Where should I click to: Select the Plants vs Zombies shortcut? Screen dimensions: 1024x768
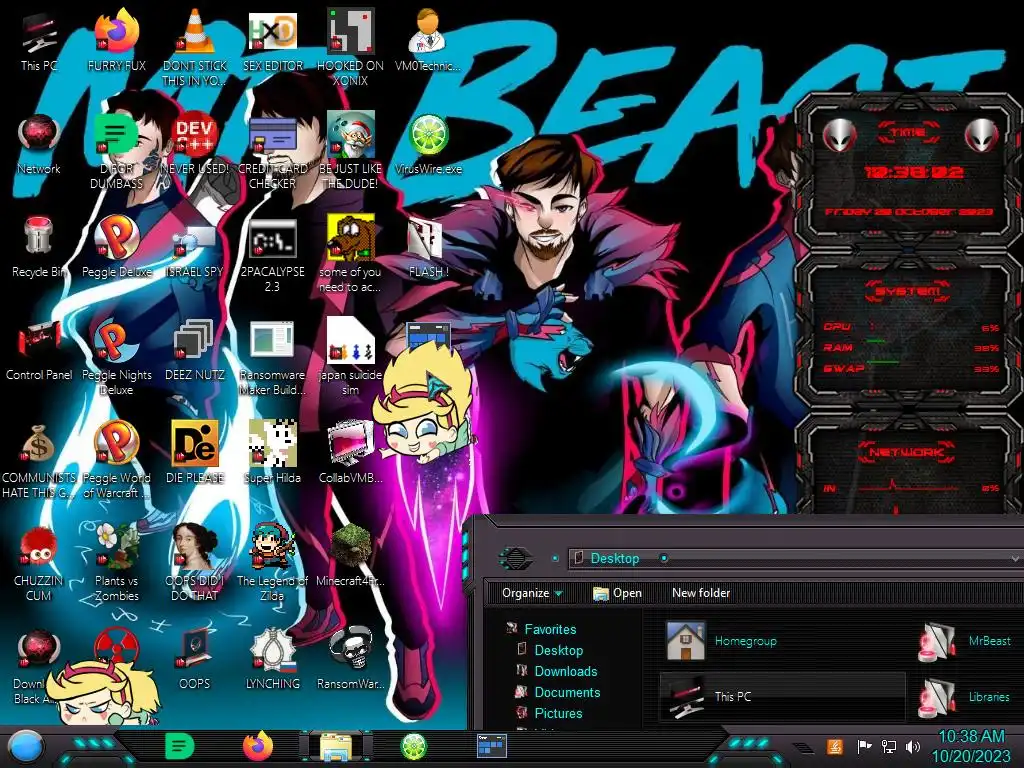pos(116,563)
